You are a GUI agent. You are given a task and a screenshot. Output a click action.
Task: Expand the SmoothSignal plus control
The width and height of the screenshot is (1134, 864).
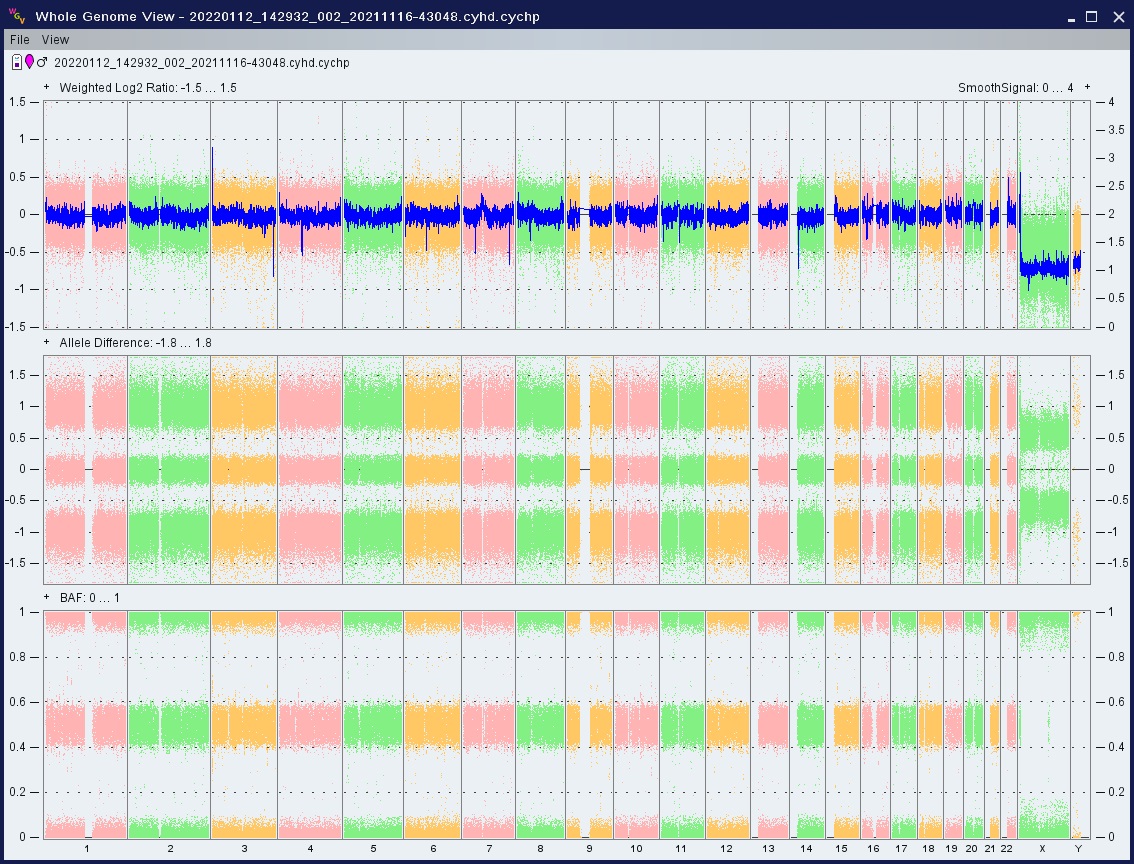(x=1087, y=88)
